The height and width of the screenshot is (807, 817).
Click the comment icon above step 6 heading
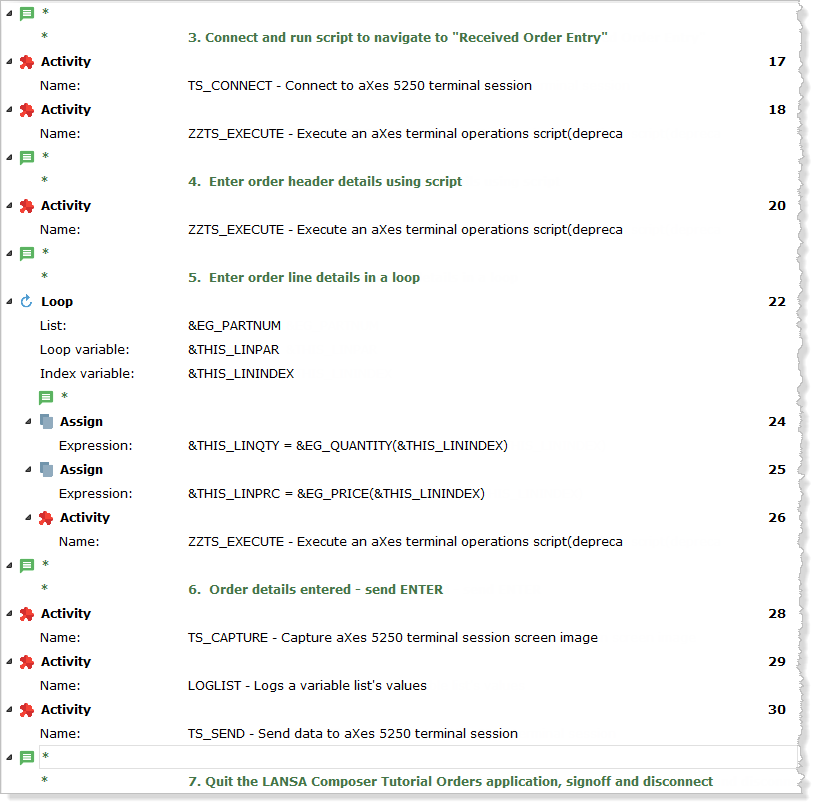pyautogui.click(x=27, y=565)
